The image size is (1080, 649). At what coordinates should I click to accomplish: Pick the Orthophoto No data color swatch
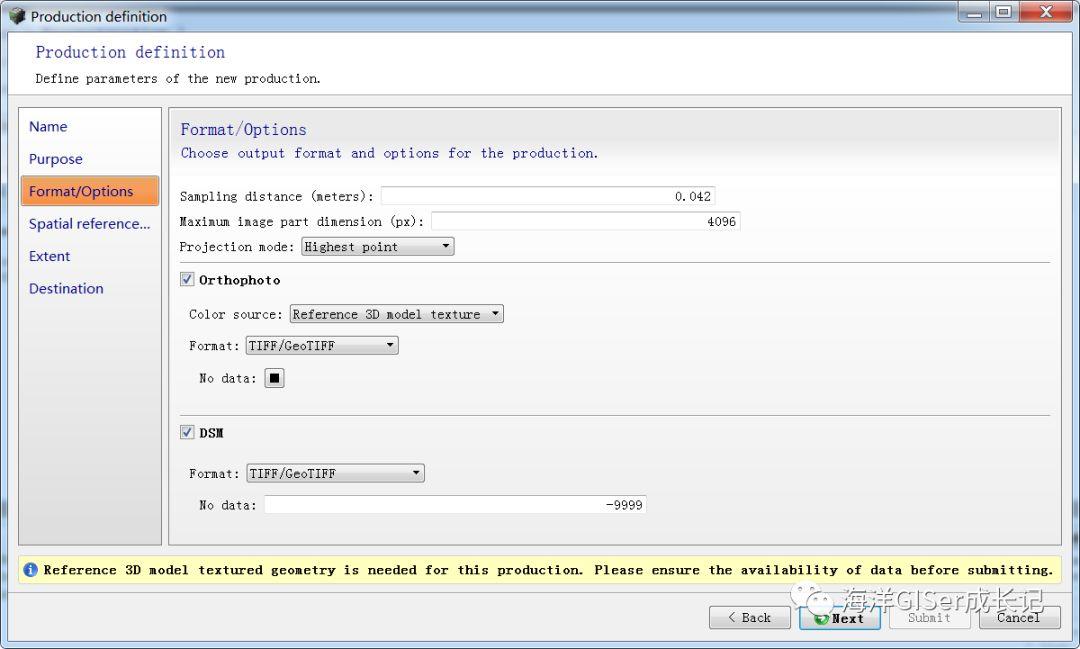pos(274,378)
